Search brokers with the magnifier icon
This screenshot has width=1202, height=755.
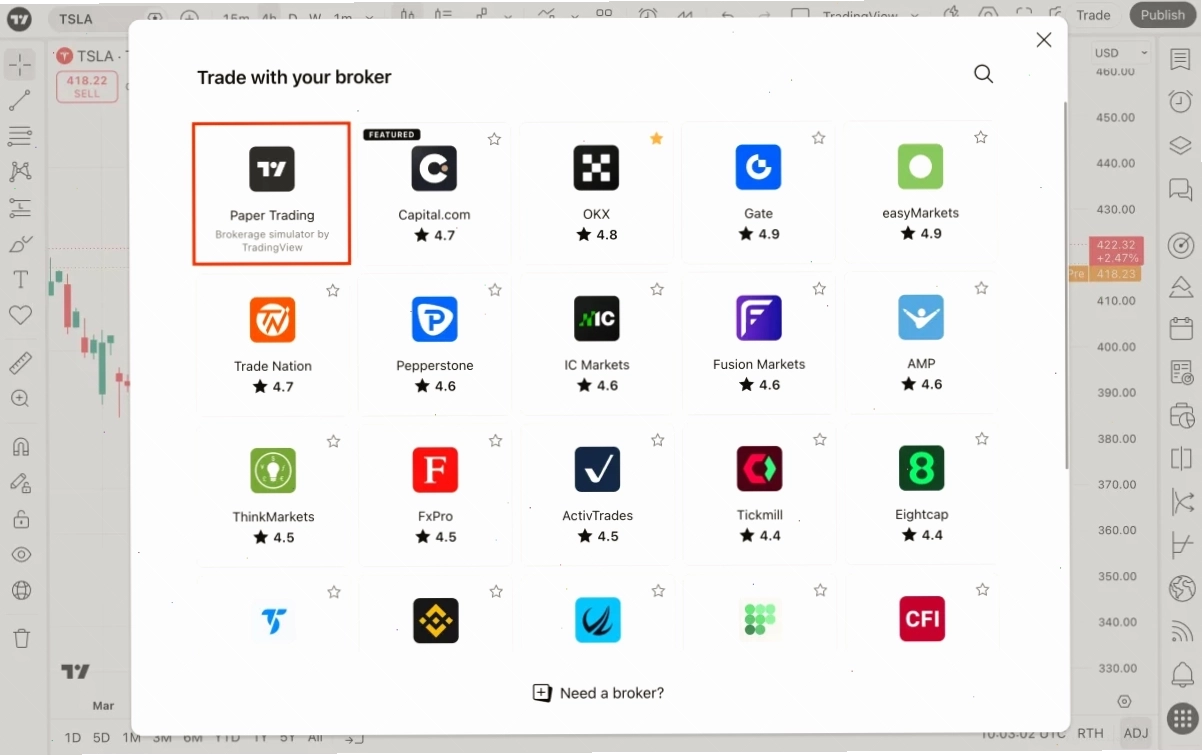click(x=984, y=74)
